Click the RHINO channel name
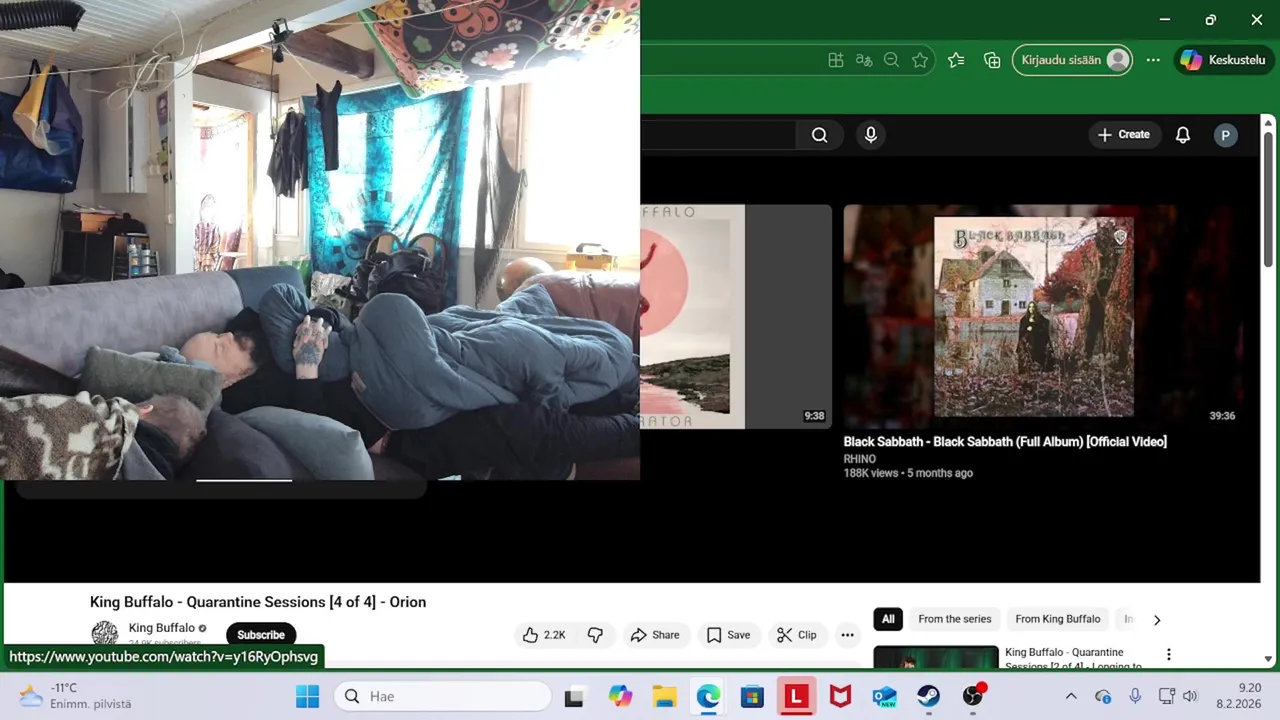 [x=860, y=459]
